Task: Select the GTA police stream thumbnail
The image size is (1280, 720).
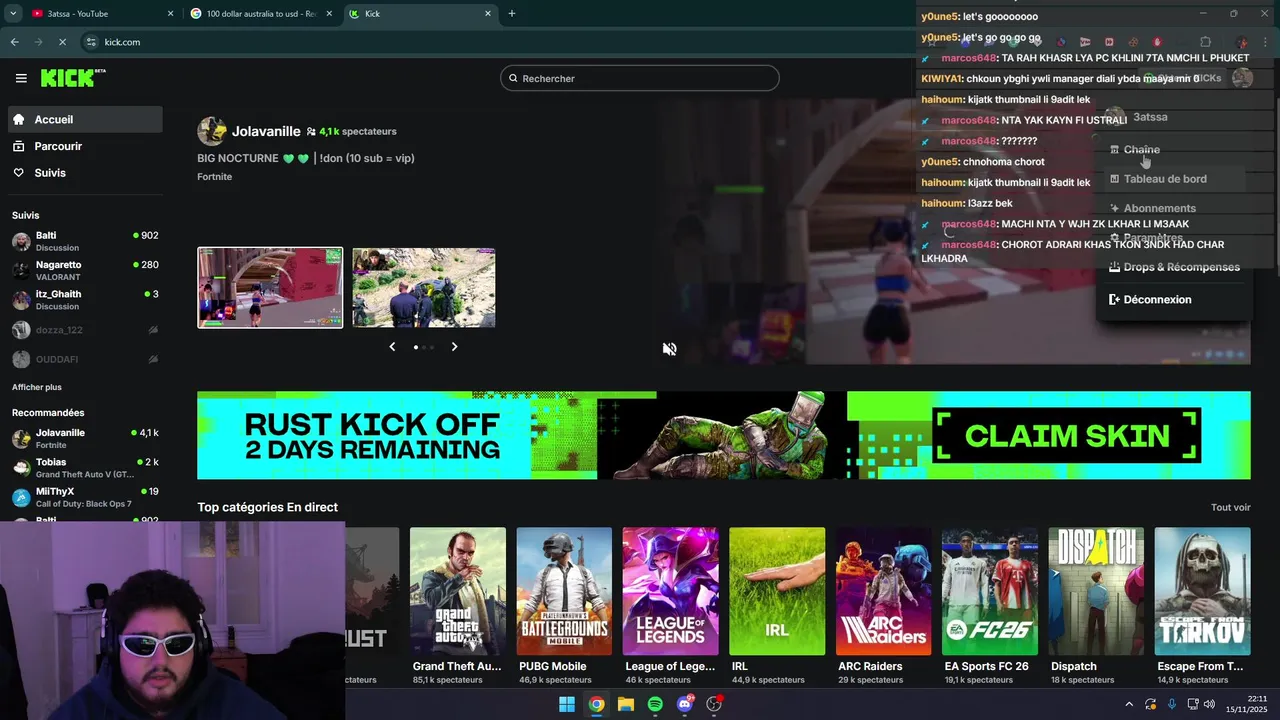Action: point(424,288)
